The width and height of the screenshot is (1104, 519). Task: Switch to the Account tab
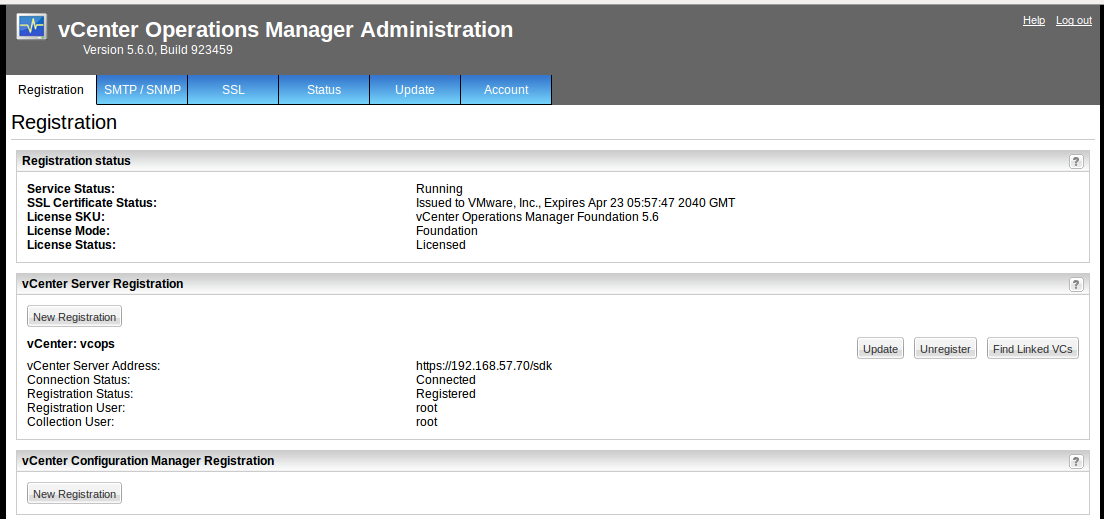coord(506,90)
